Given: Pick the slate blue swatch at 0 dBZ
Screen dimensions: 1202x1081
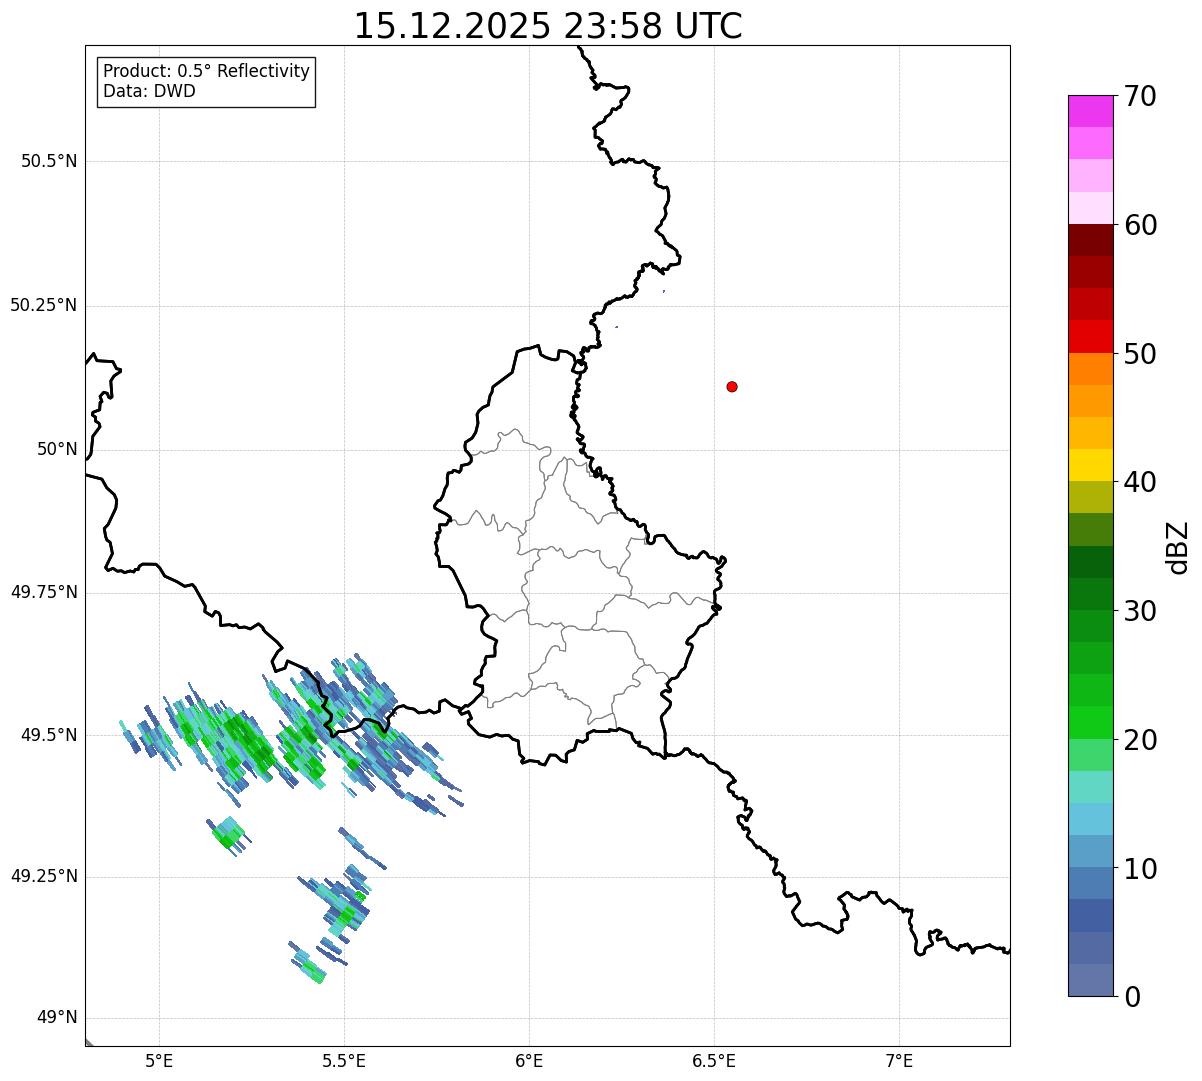Looking at the screenshot, I should pyautogui.click(x=1091, y=980).
